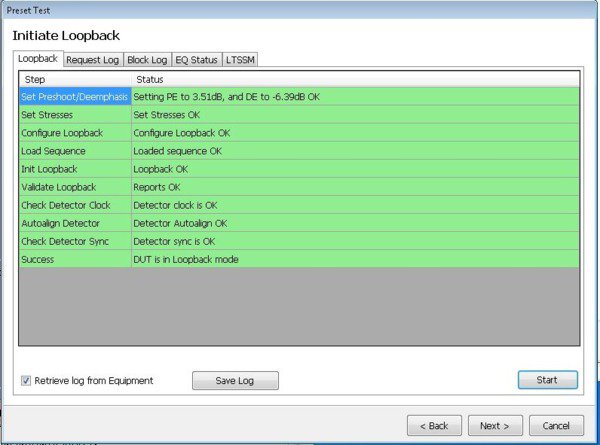The image size is (600, 445).
Task: Select the Validate Loopback step row
Action: (x=75, y=187)
